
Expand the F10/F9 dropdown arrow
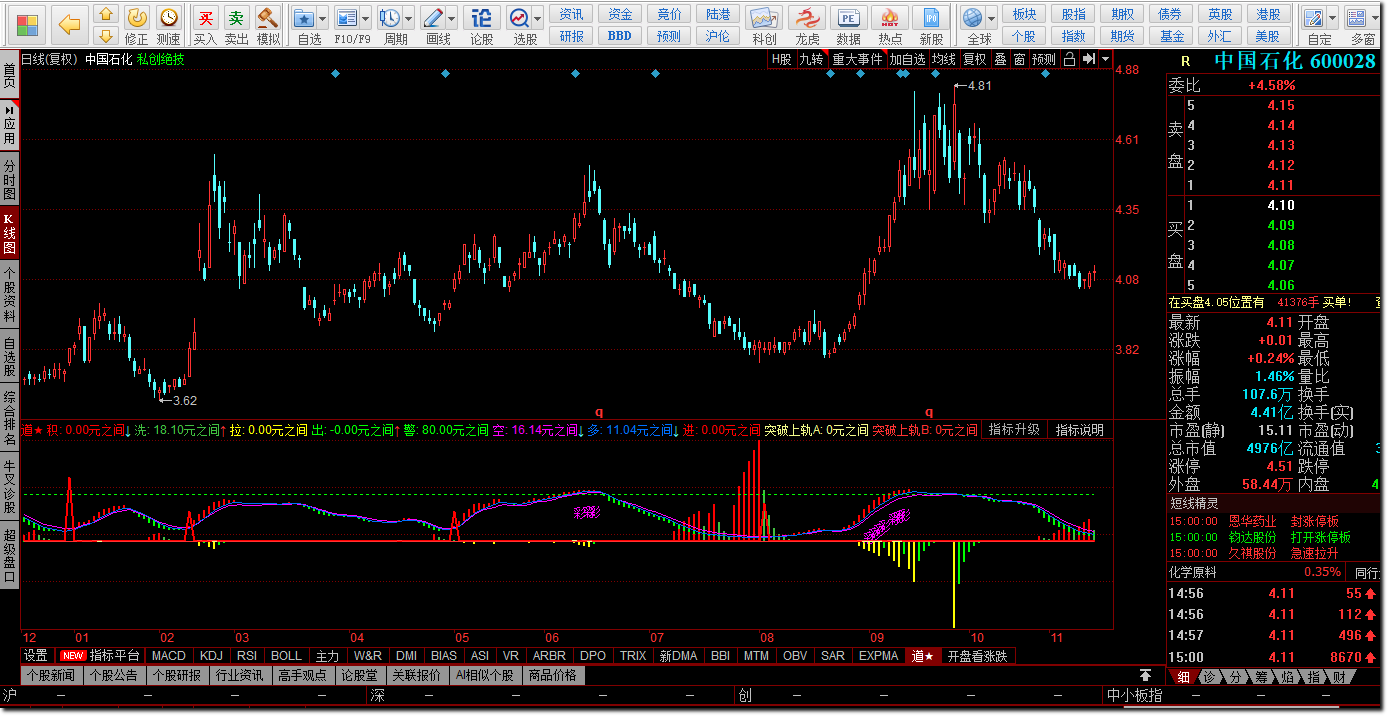click(x=365, y=18)
